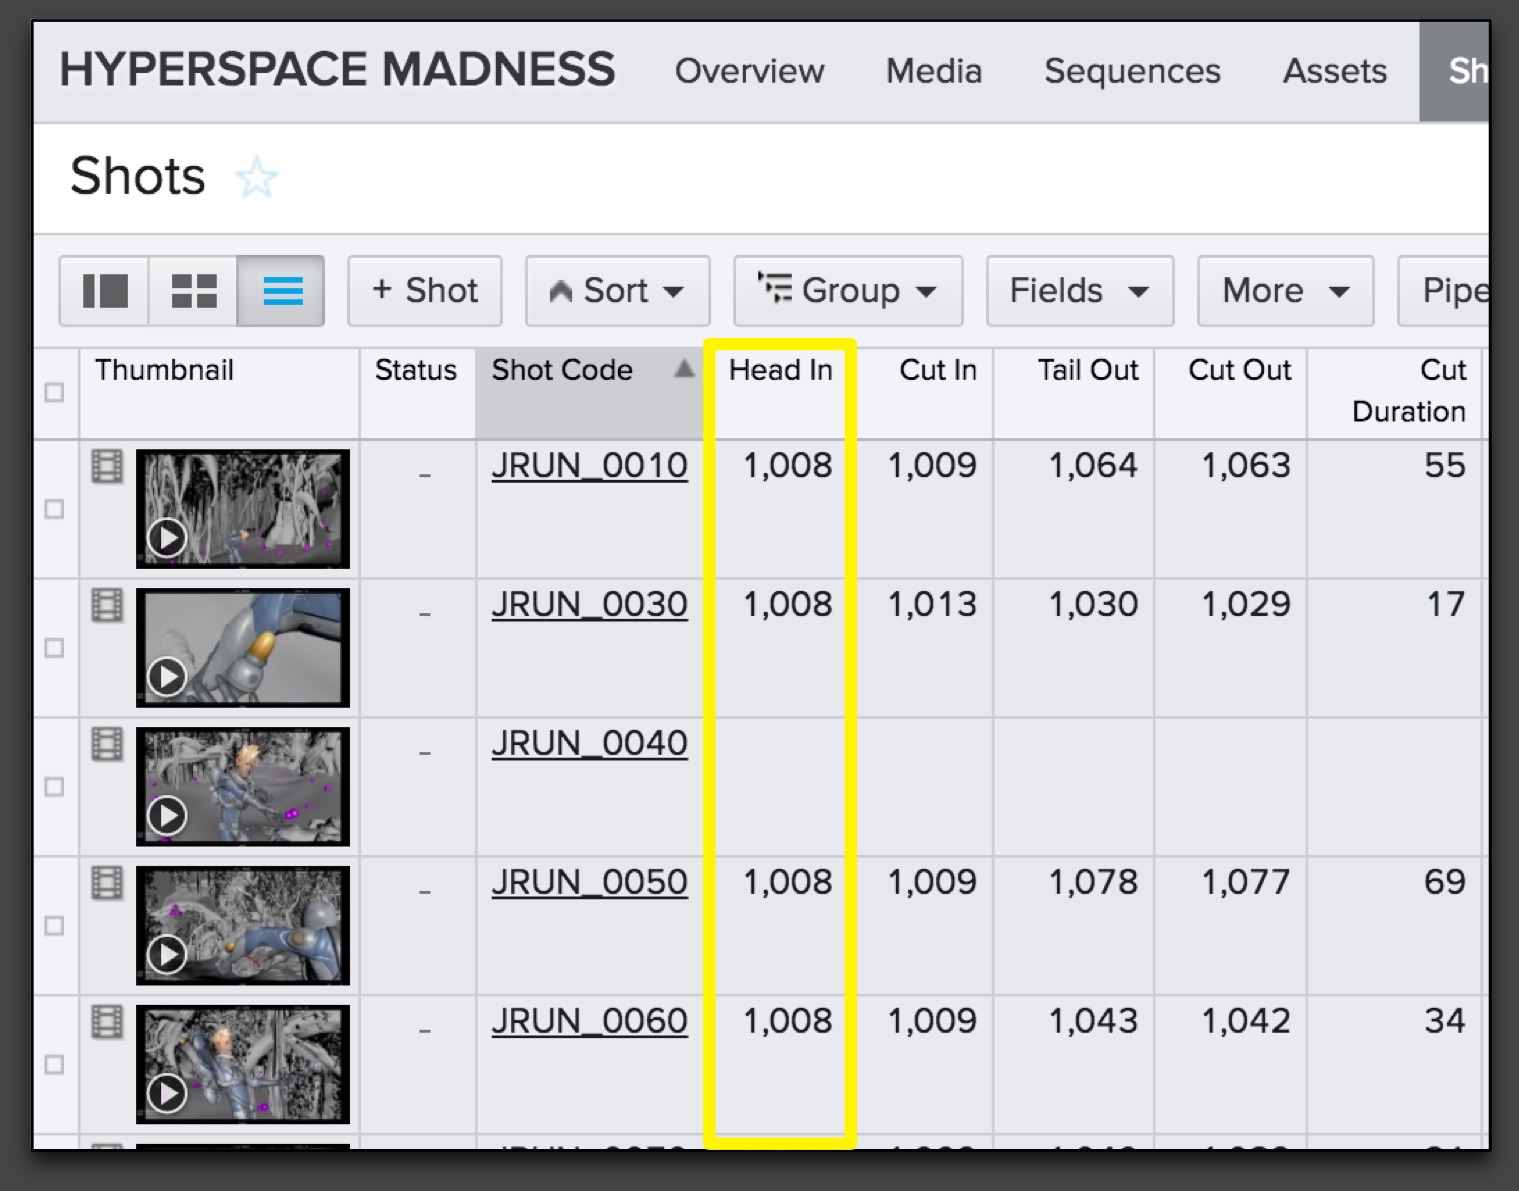Open the Assets tab
The image size is (1519, 1191).
(1334, 71)
